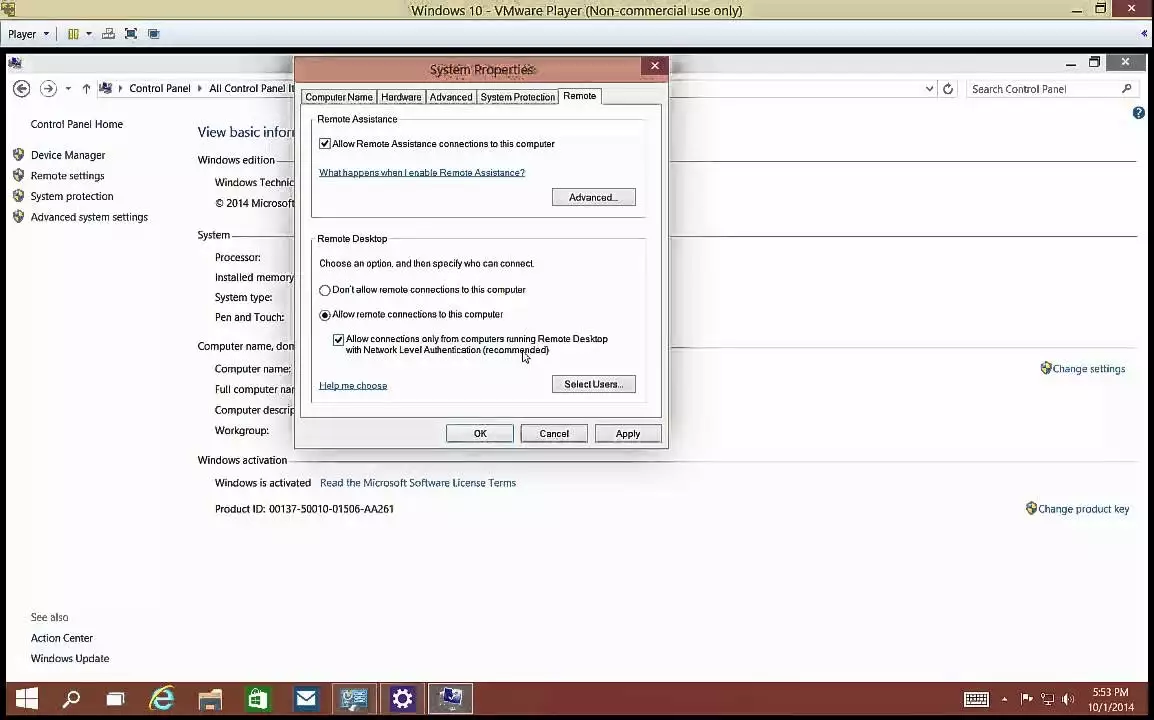Toggle Network Level Authentication checkbox
The image size is (1154, 720).
click(x=338, y=340)
